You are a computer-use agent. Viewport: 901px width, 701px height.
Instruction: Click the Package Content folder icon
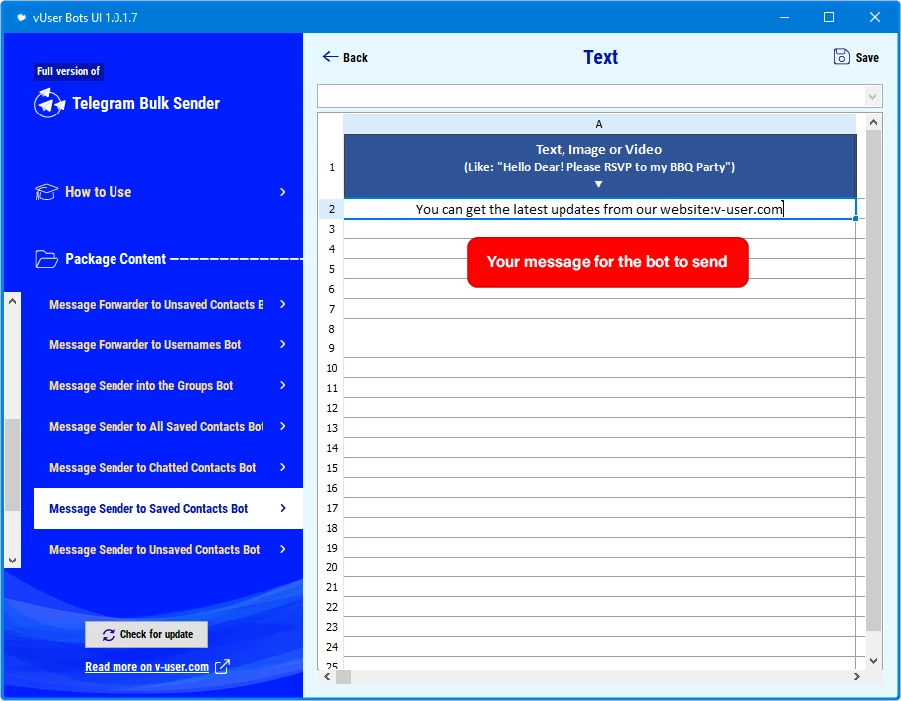(46, 259)
